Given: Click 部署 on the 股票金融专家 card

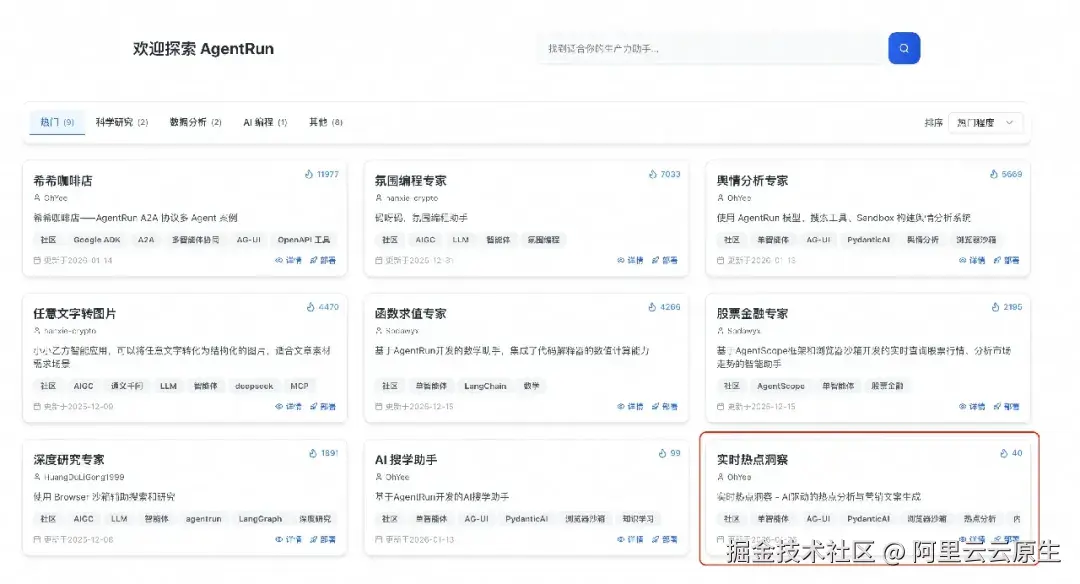Looking at the screenshot, I should coord(1006,406).
